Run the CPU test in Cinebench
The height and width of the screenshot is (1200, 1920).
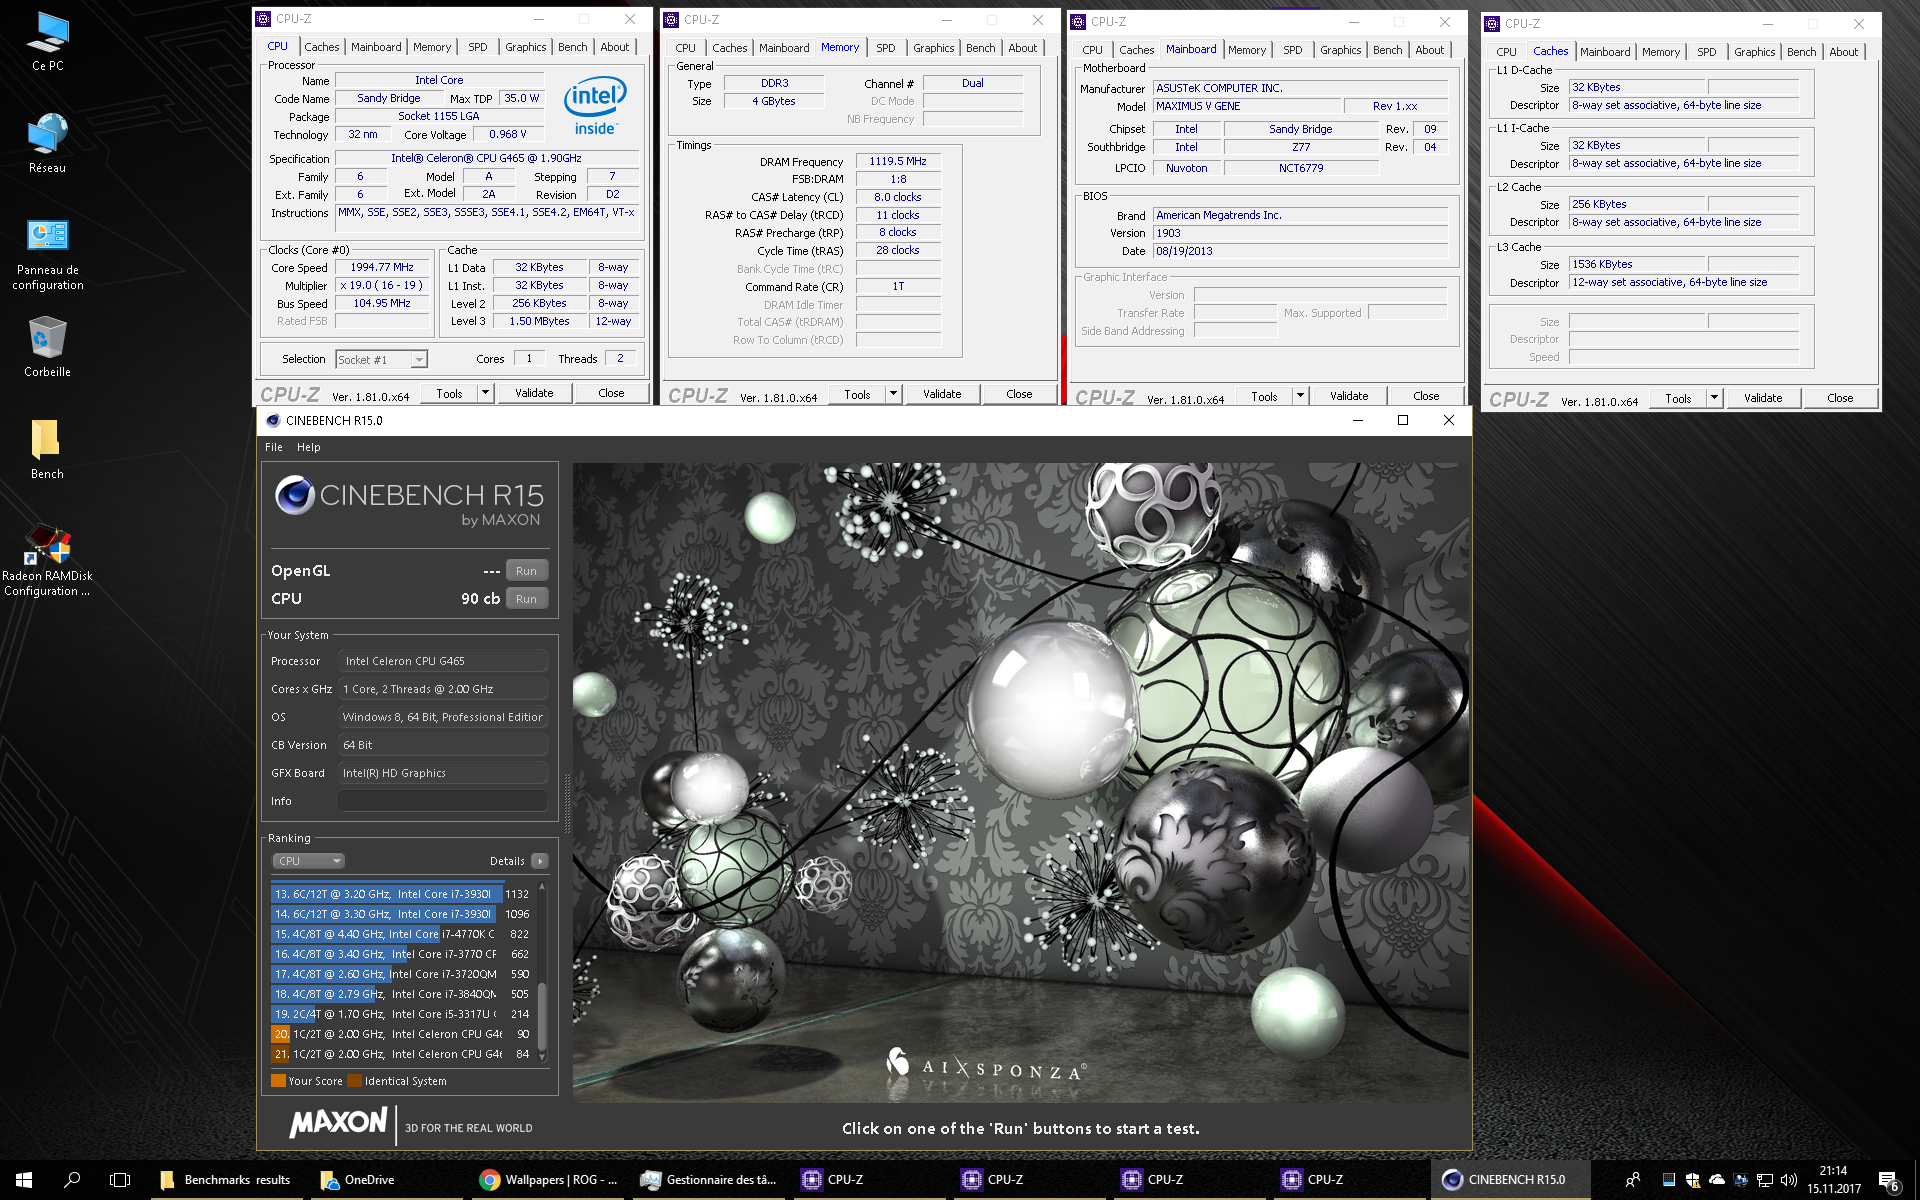(x=527, y=599)
